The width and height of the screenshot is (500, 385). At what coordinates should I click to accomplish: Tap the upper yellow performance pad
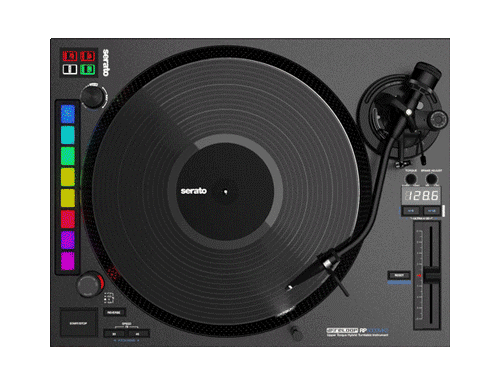click(68, 177)
